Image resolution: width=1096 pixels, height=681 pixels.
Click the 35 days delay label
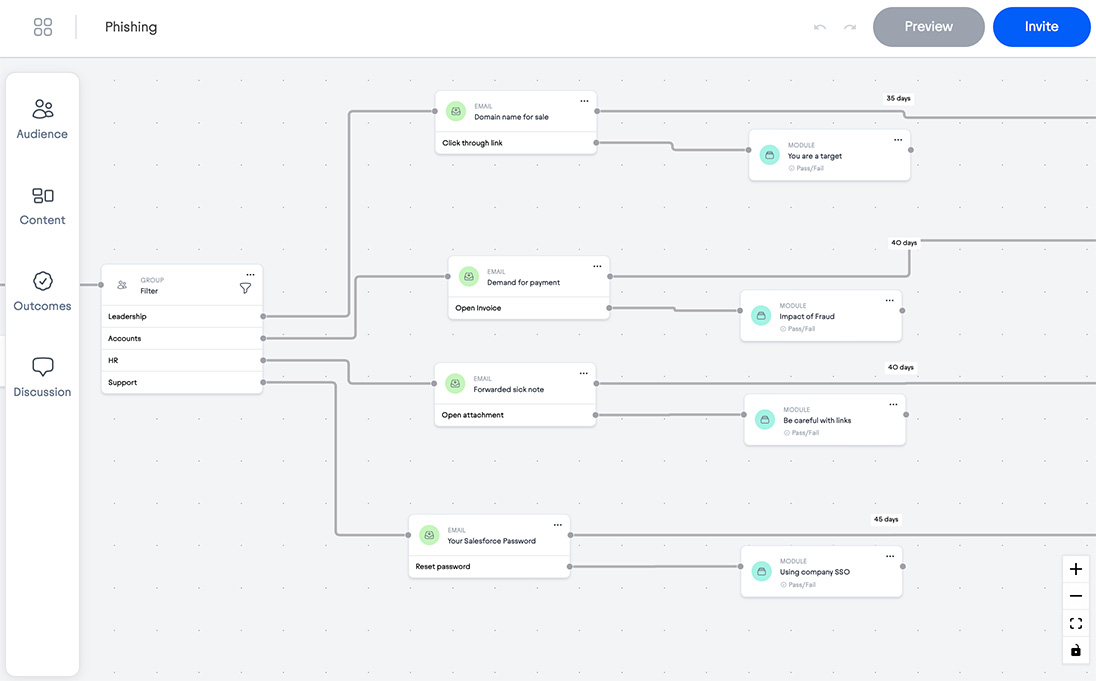tap(898, 99)
